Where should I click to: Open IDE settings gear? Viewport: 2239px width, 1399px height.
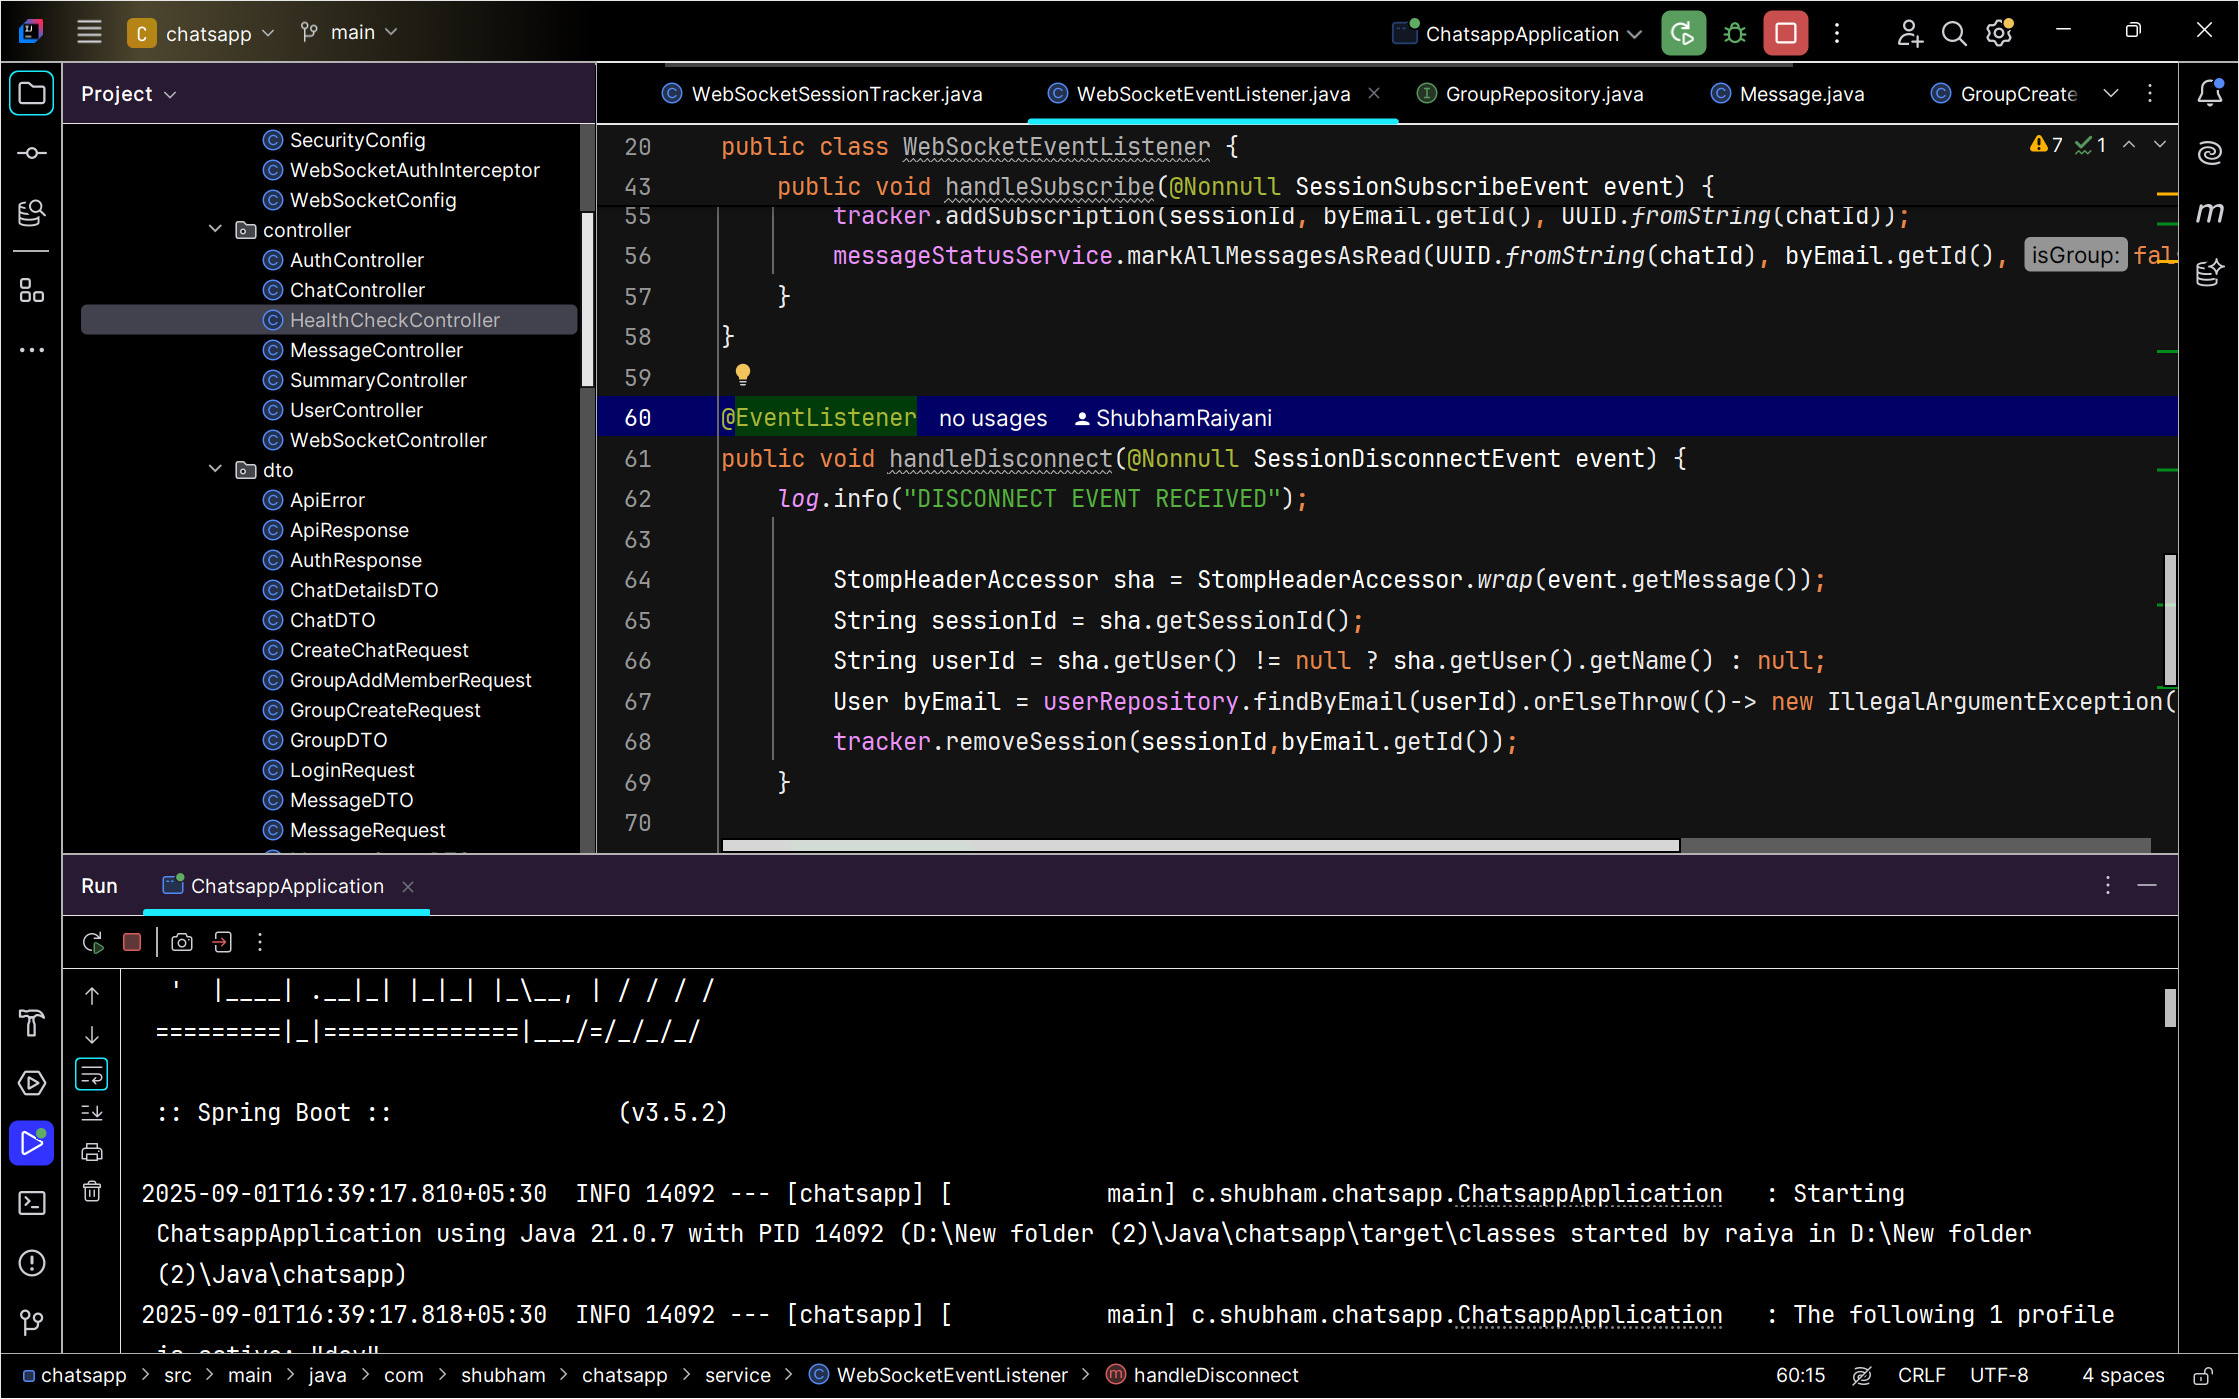(1999, 33)
